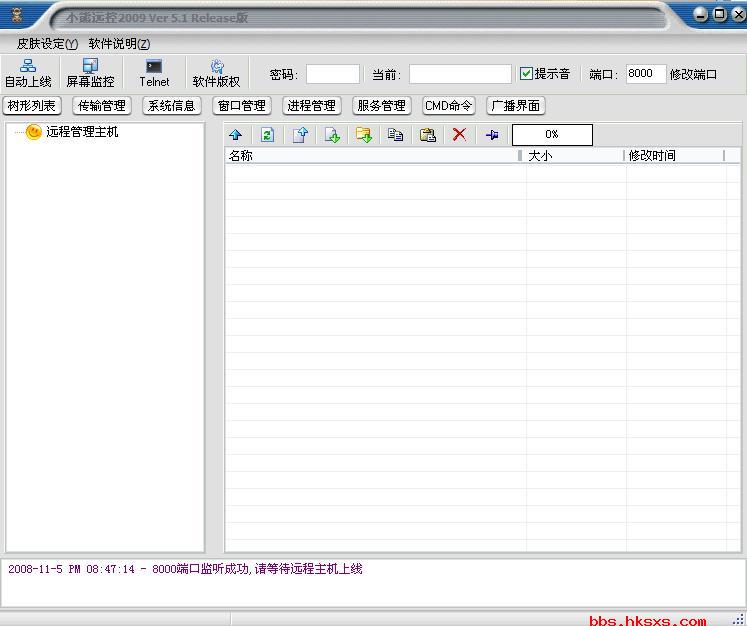Viewport: 747px width, 626px height.
Task: Click the download folder icon
Action: click(364, 135)
